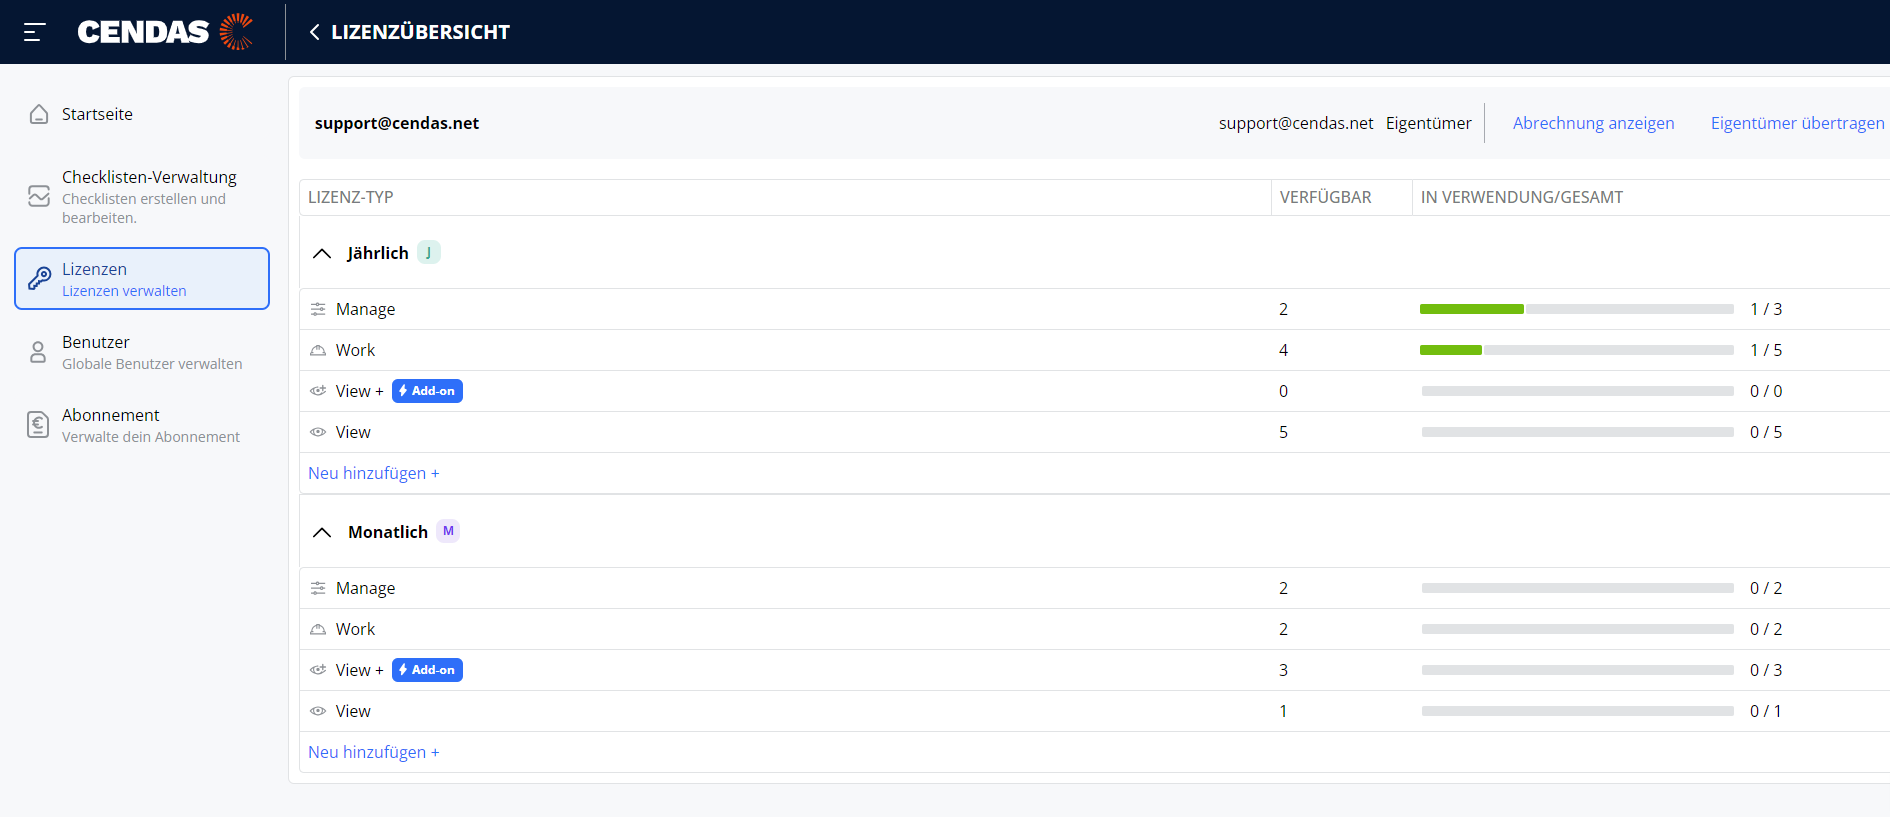Open Startseite in the sidebar

coord(142,114)
